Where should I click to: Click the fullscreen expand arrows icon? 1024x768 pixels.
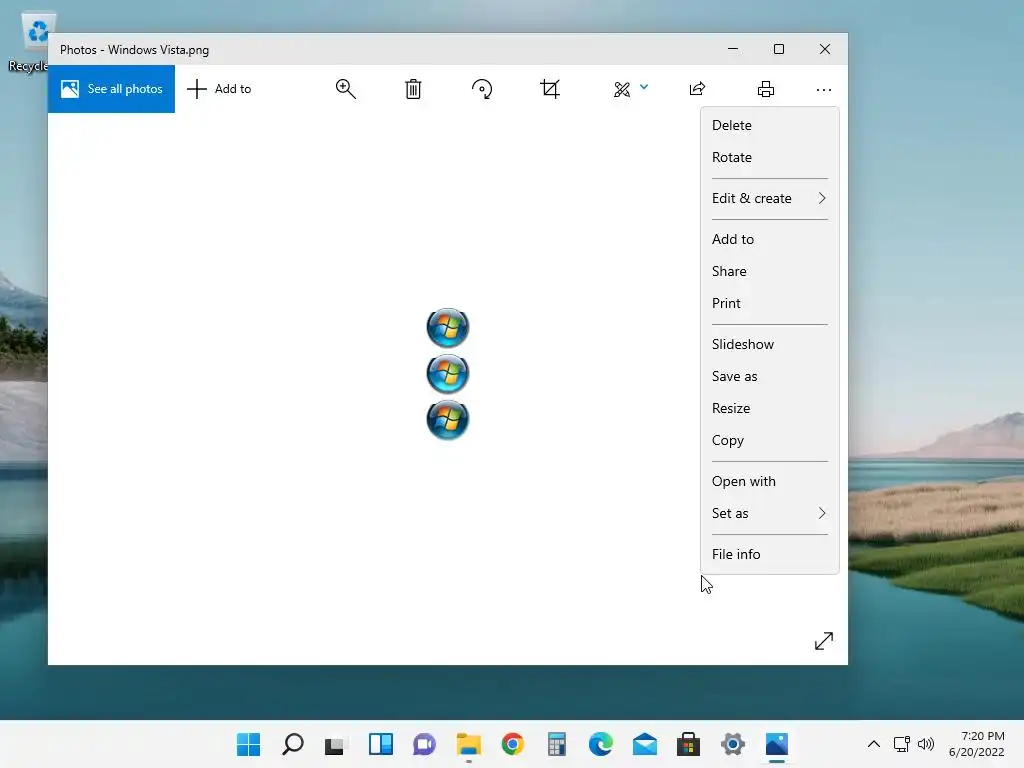824,641
